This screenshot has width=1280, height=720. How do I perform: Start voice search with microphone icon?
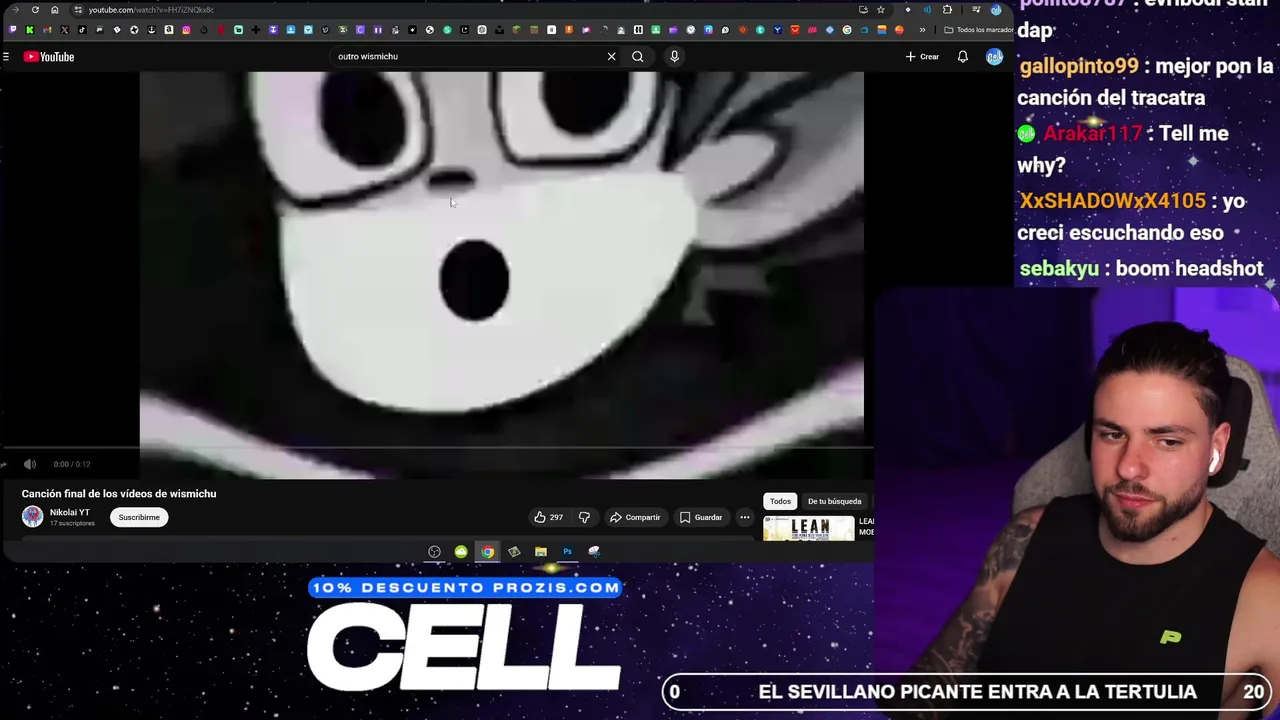[674, 57]
